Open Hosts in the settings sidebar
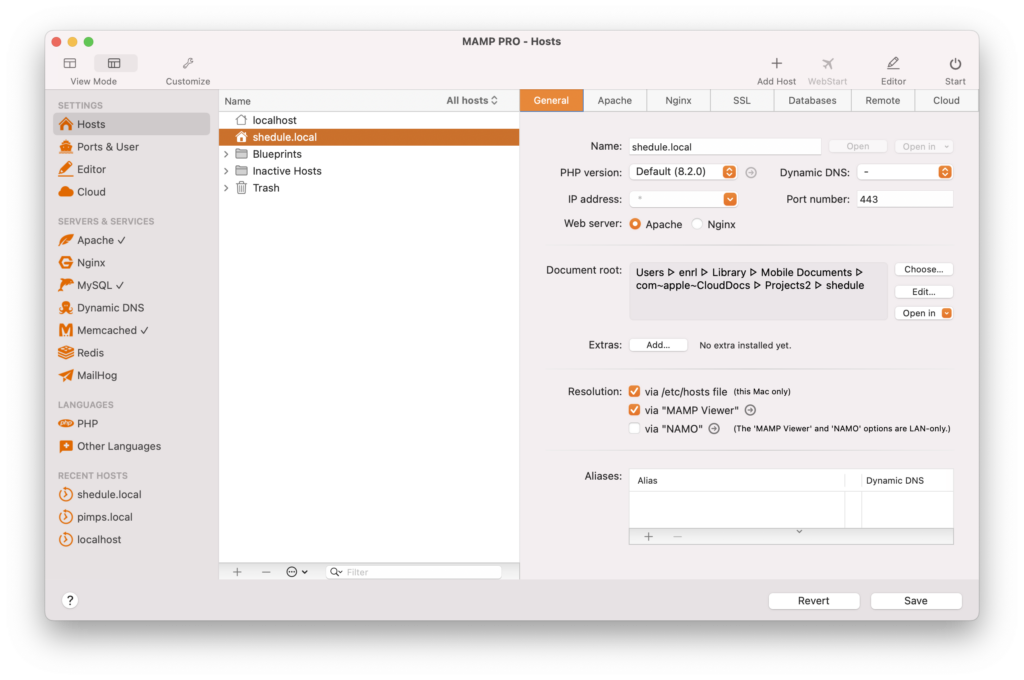This screenshot has height=680, width=1024. [x=131, y=124]
